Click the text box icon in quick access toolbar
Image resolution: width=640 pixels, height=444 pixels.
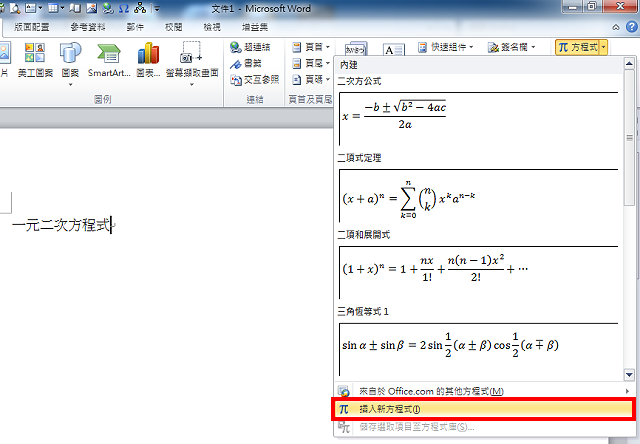(30, 8)
